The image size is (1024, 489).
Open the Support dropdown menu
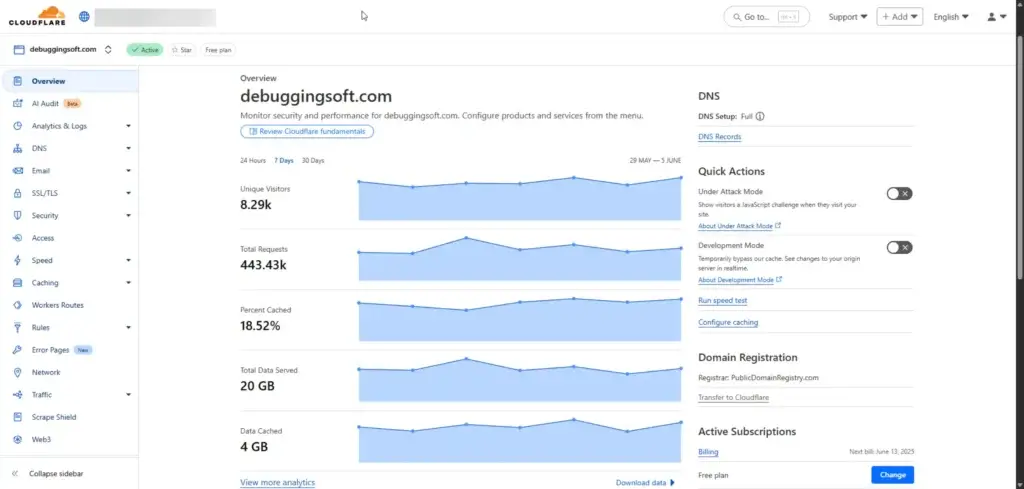point(848,17)
